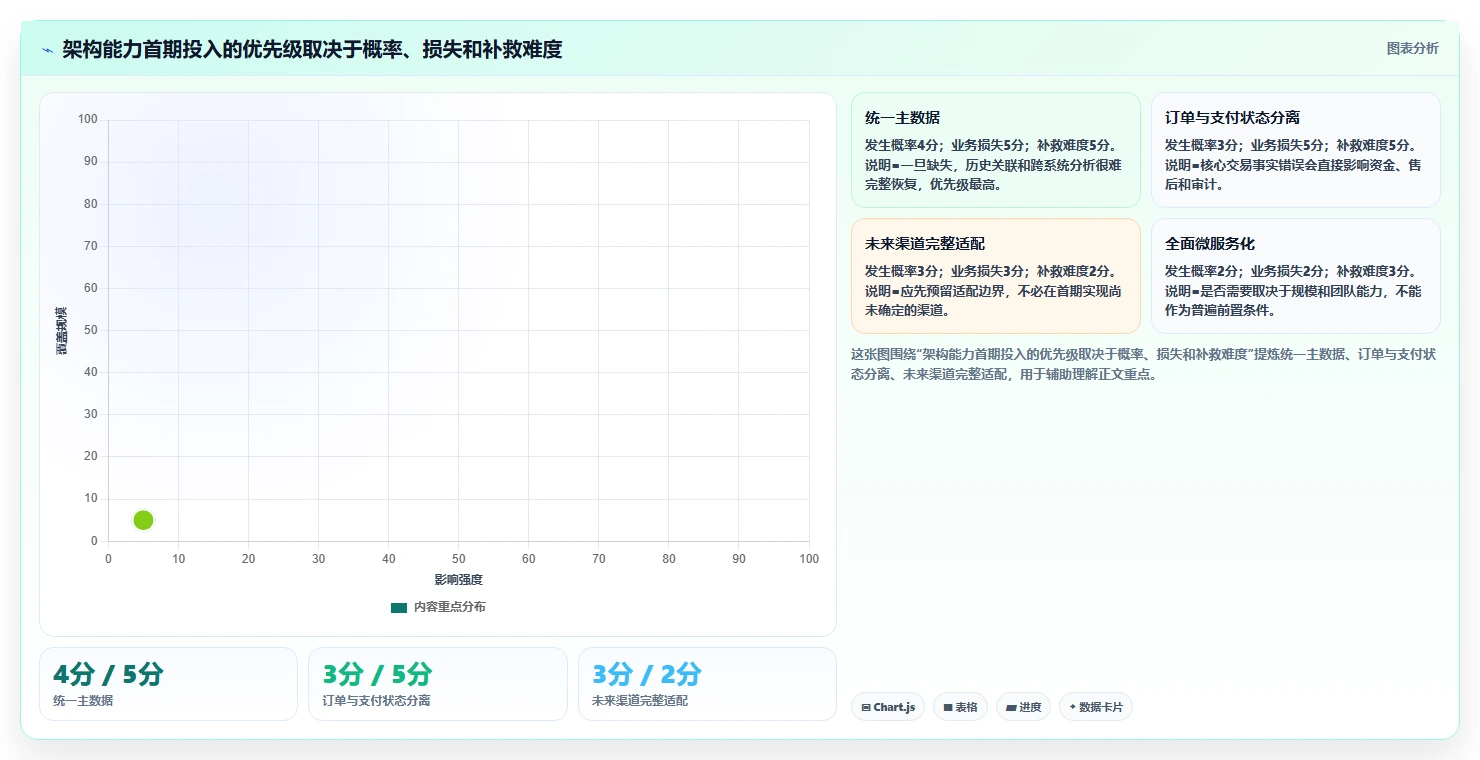The width and height of the screenshot is (1480, 760).
Task: Click the summary paragraph starting with 这张图围绕
Action: [x=1144, y=365]
